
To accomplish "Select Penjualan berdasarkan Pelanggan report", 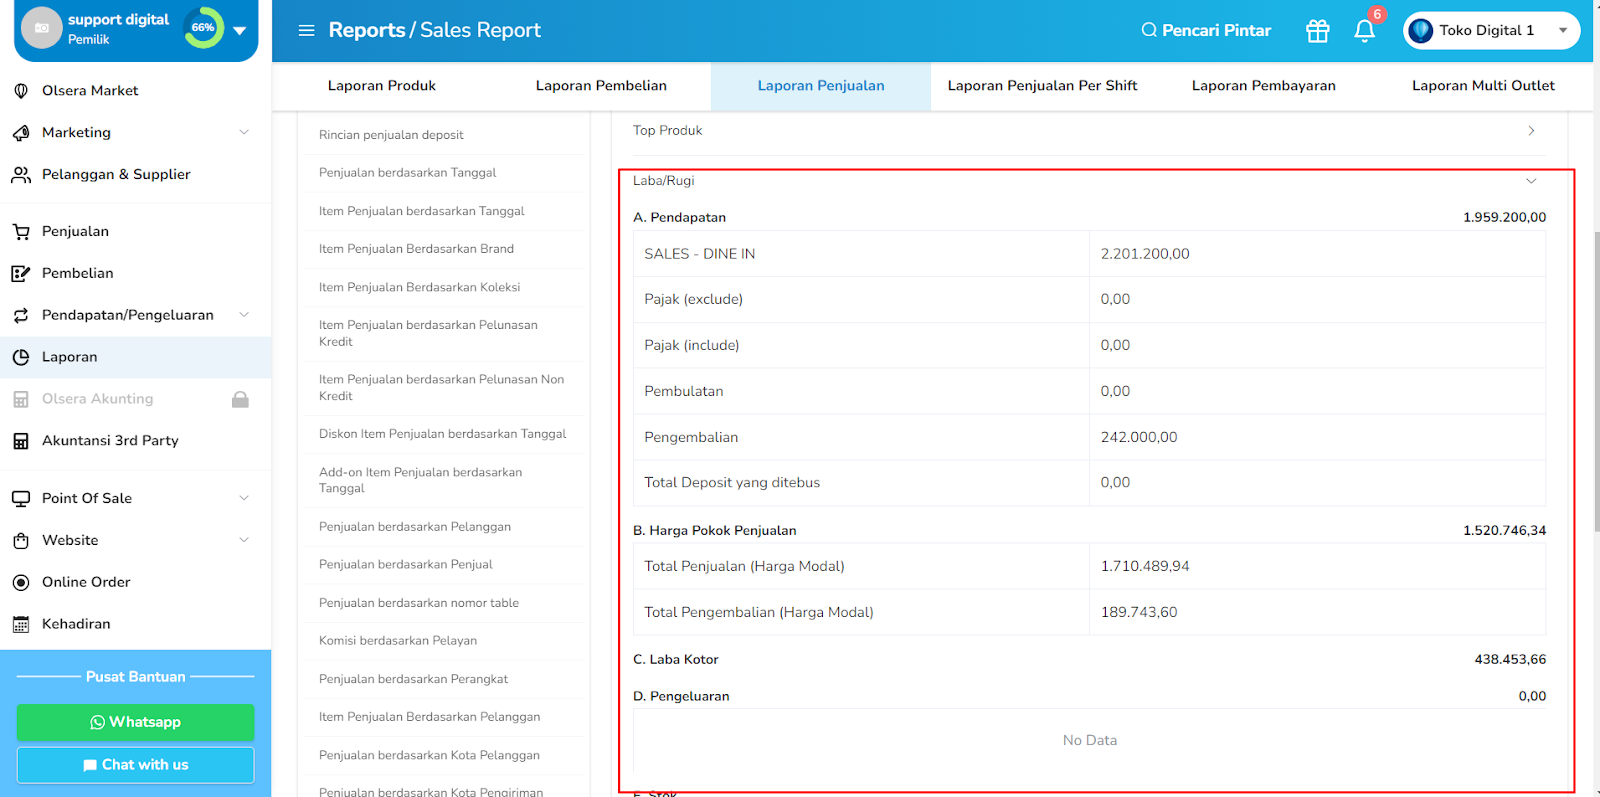I will [415, 527].
